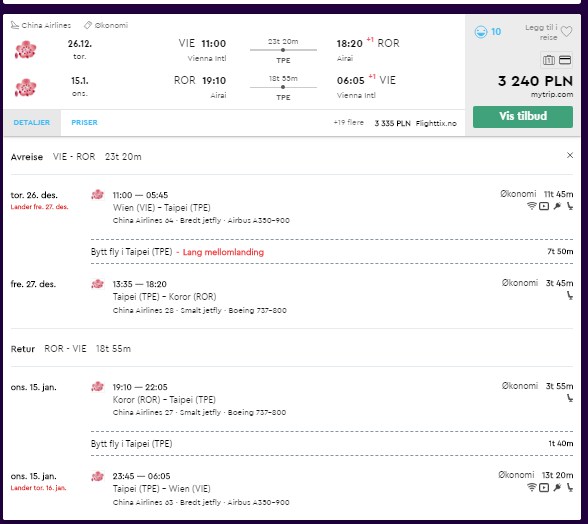Click the carry-on baggage icon
The height and width of the screenshot is (524, 588).
(x=549, y=60)
